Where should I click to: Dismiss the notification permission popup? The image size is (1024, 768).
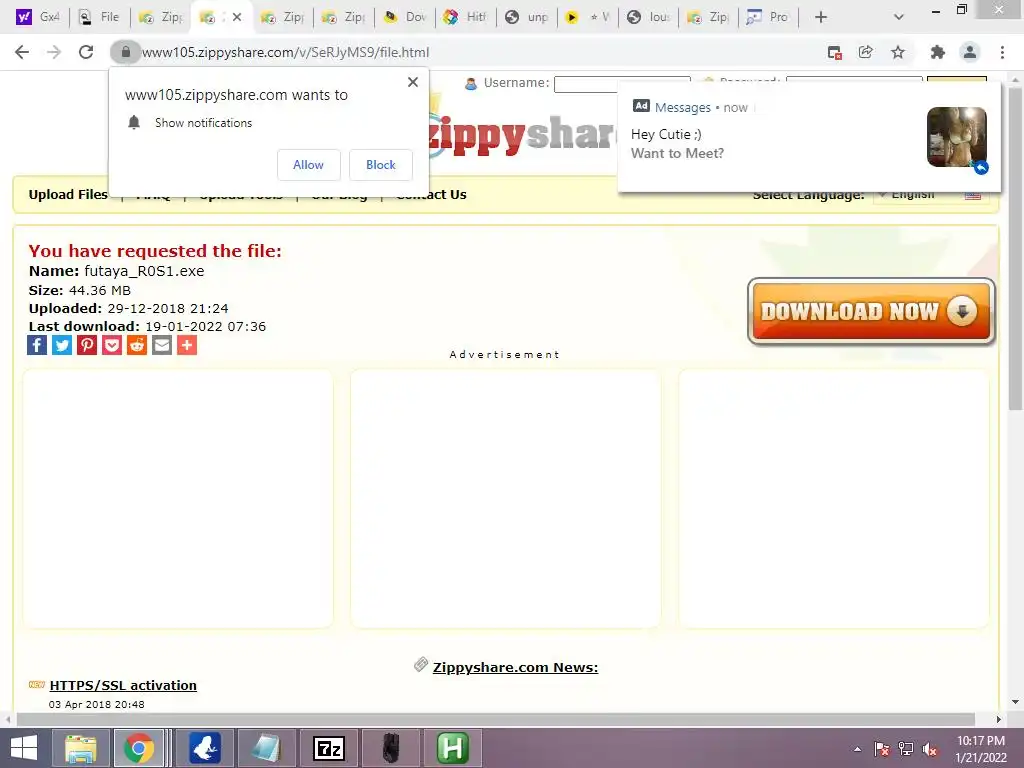(413, 82)
